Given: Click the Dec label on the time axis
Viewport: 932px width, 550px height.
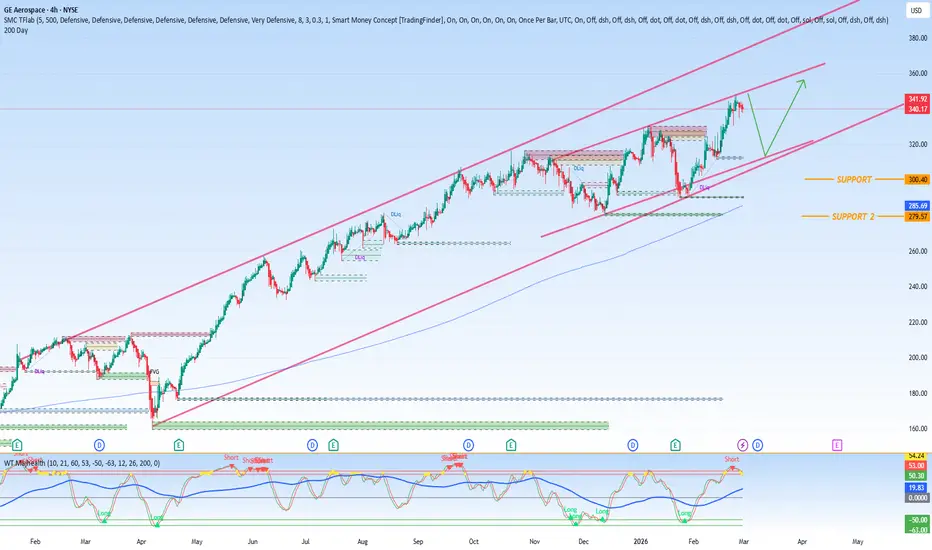Looking at the screenshot, I should click(x=584, y=542).
